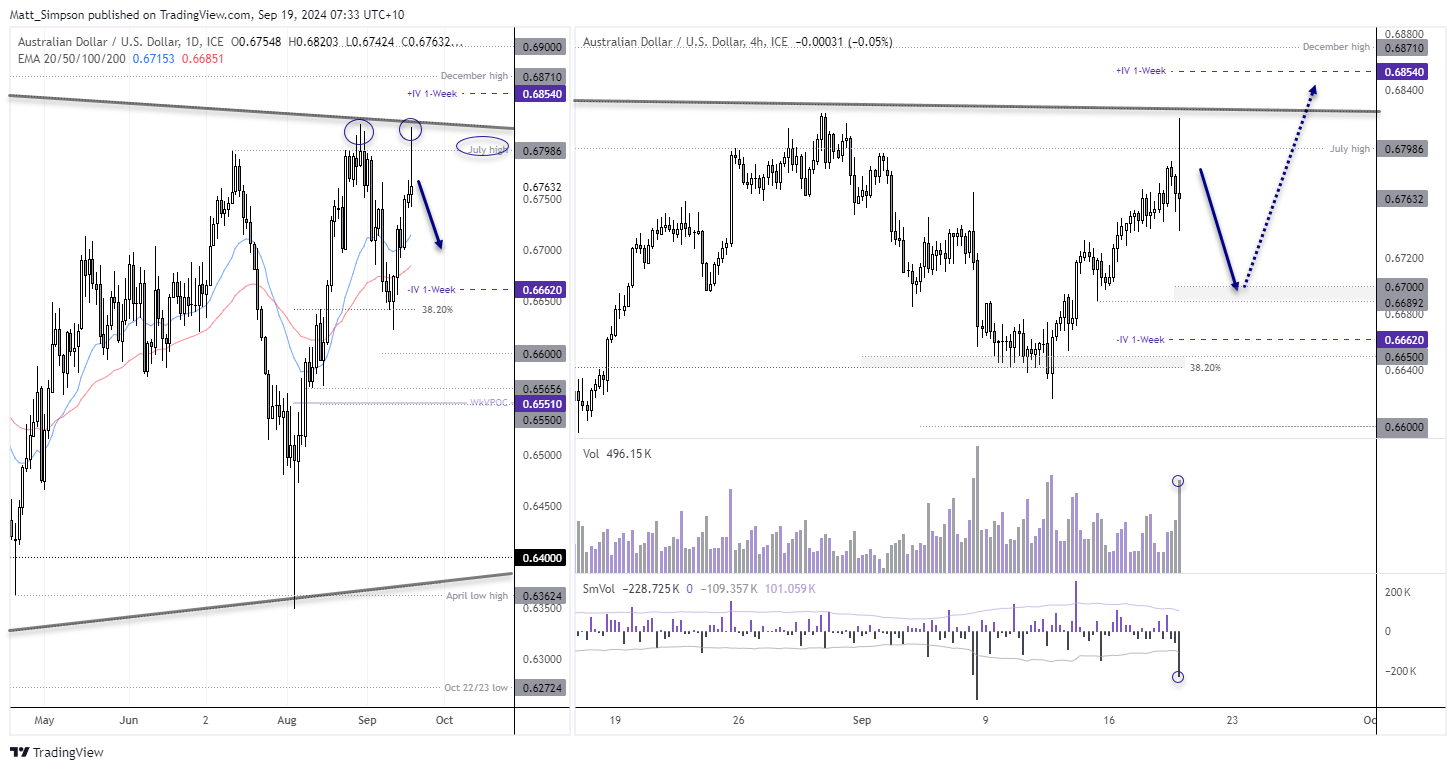Viewport: 1456px width, 770px height.
Task: Click the WkVPOC annotation text
Action: coord(490,403)
